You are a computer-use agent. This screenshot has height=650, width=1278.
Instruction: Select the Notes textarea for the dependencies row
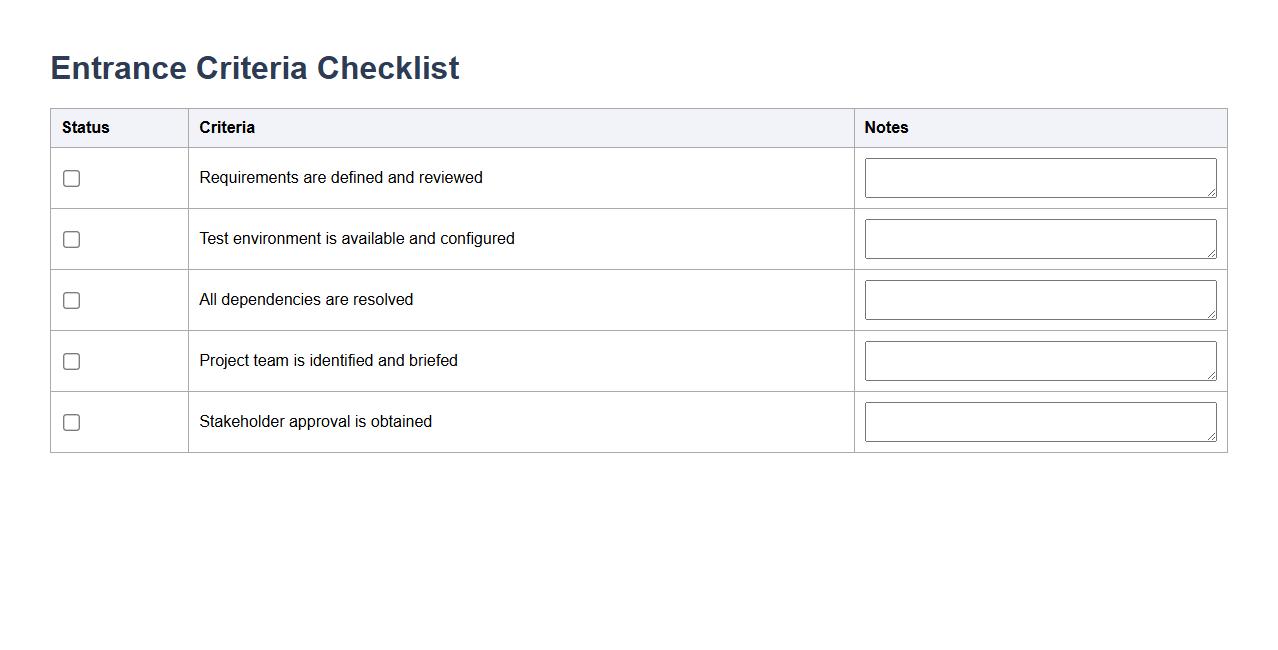(1040, 300)
